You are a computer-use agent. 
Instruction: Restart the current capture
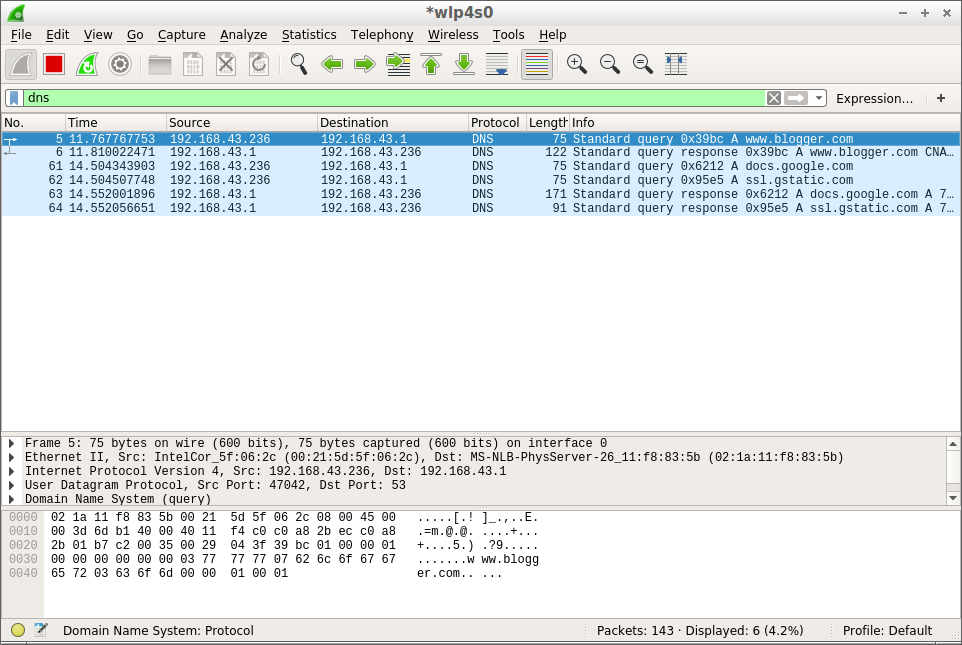point(87,64)
